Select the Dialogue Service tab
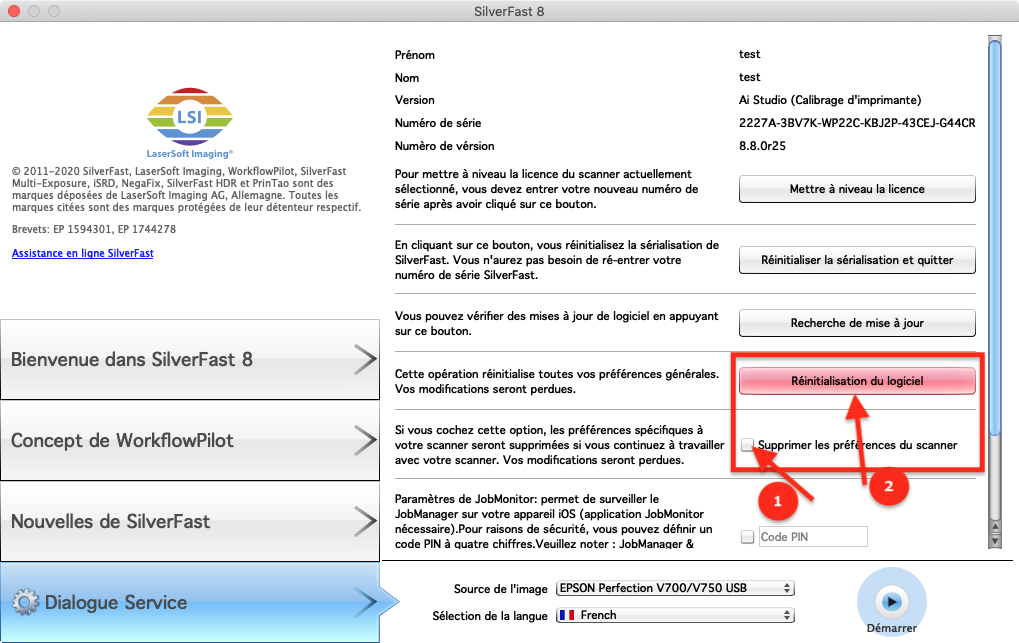The image size is (1019, 643). (x=190, y=602)
